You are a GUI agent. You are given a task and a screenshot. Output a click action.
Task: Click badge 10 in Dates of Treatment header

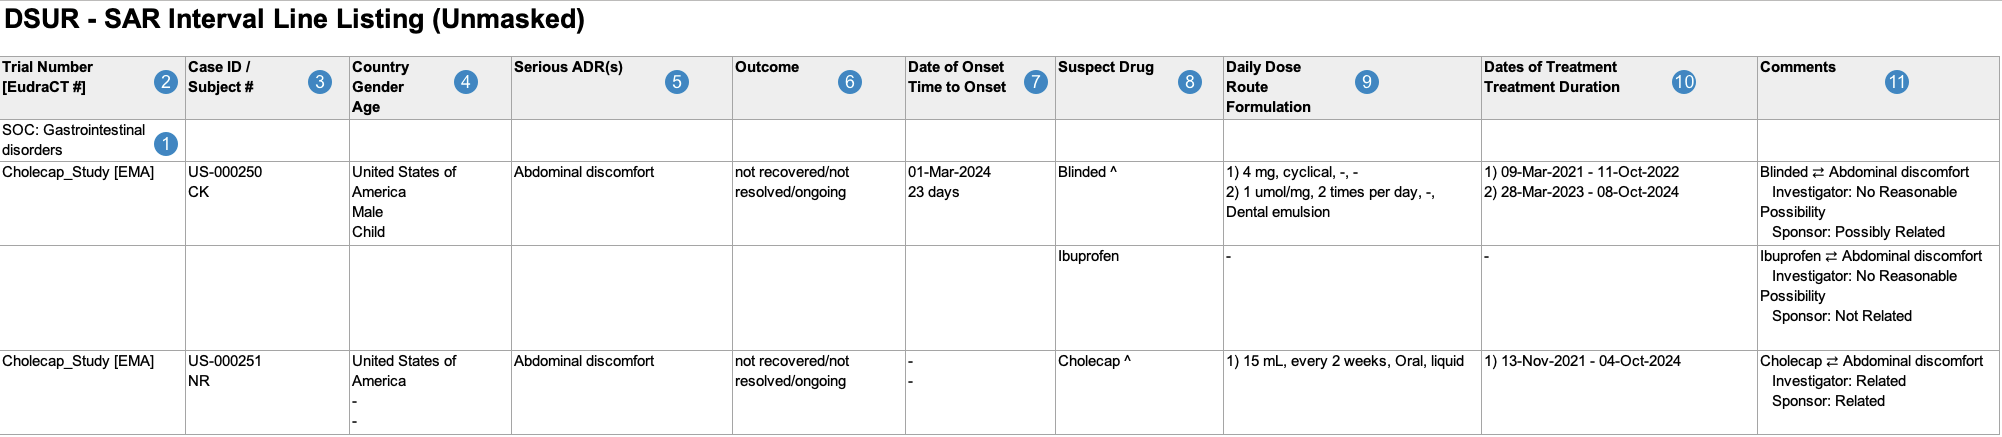[1684, 82]
